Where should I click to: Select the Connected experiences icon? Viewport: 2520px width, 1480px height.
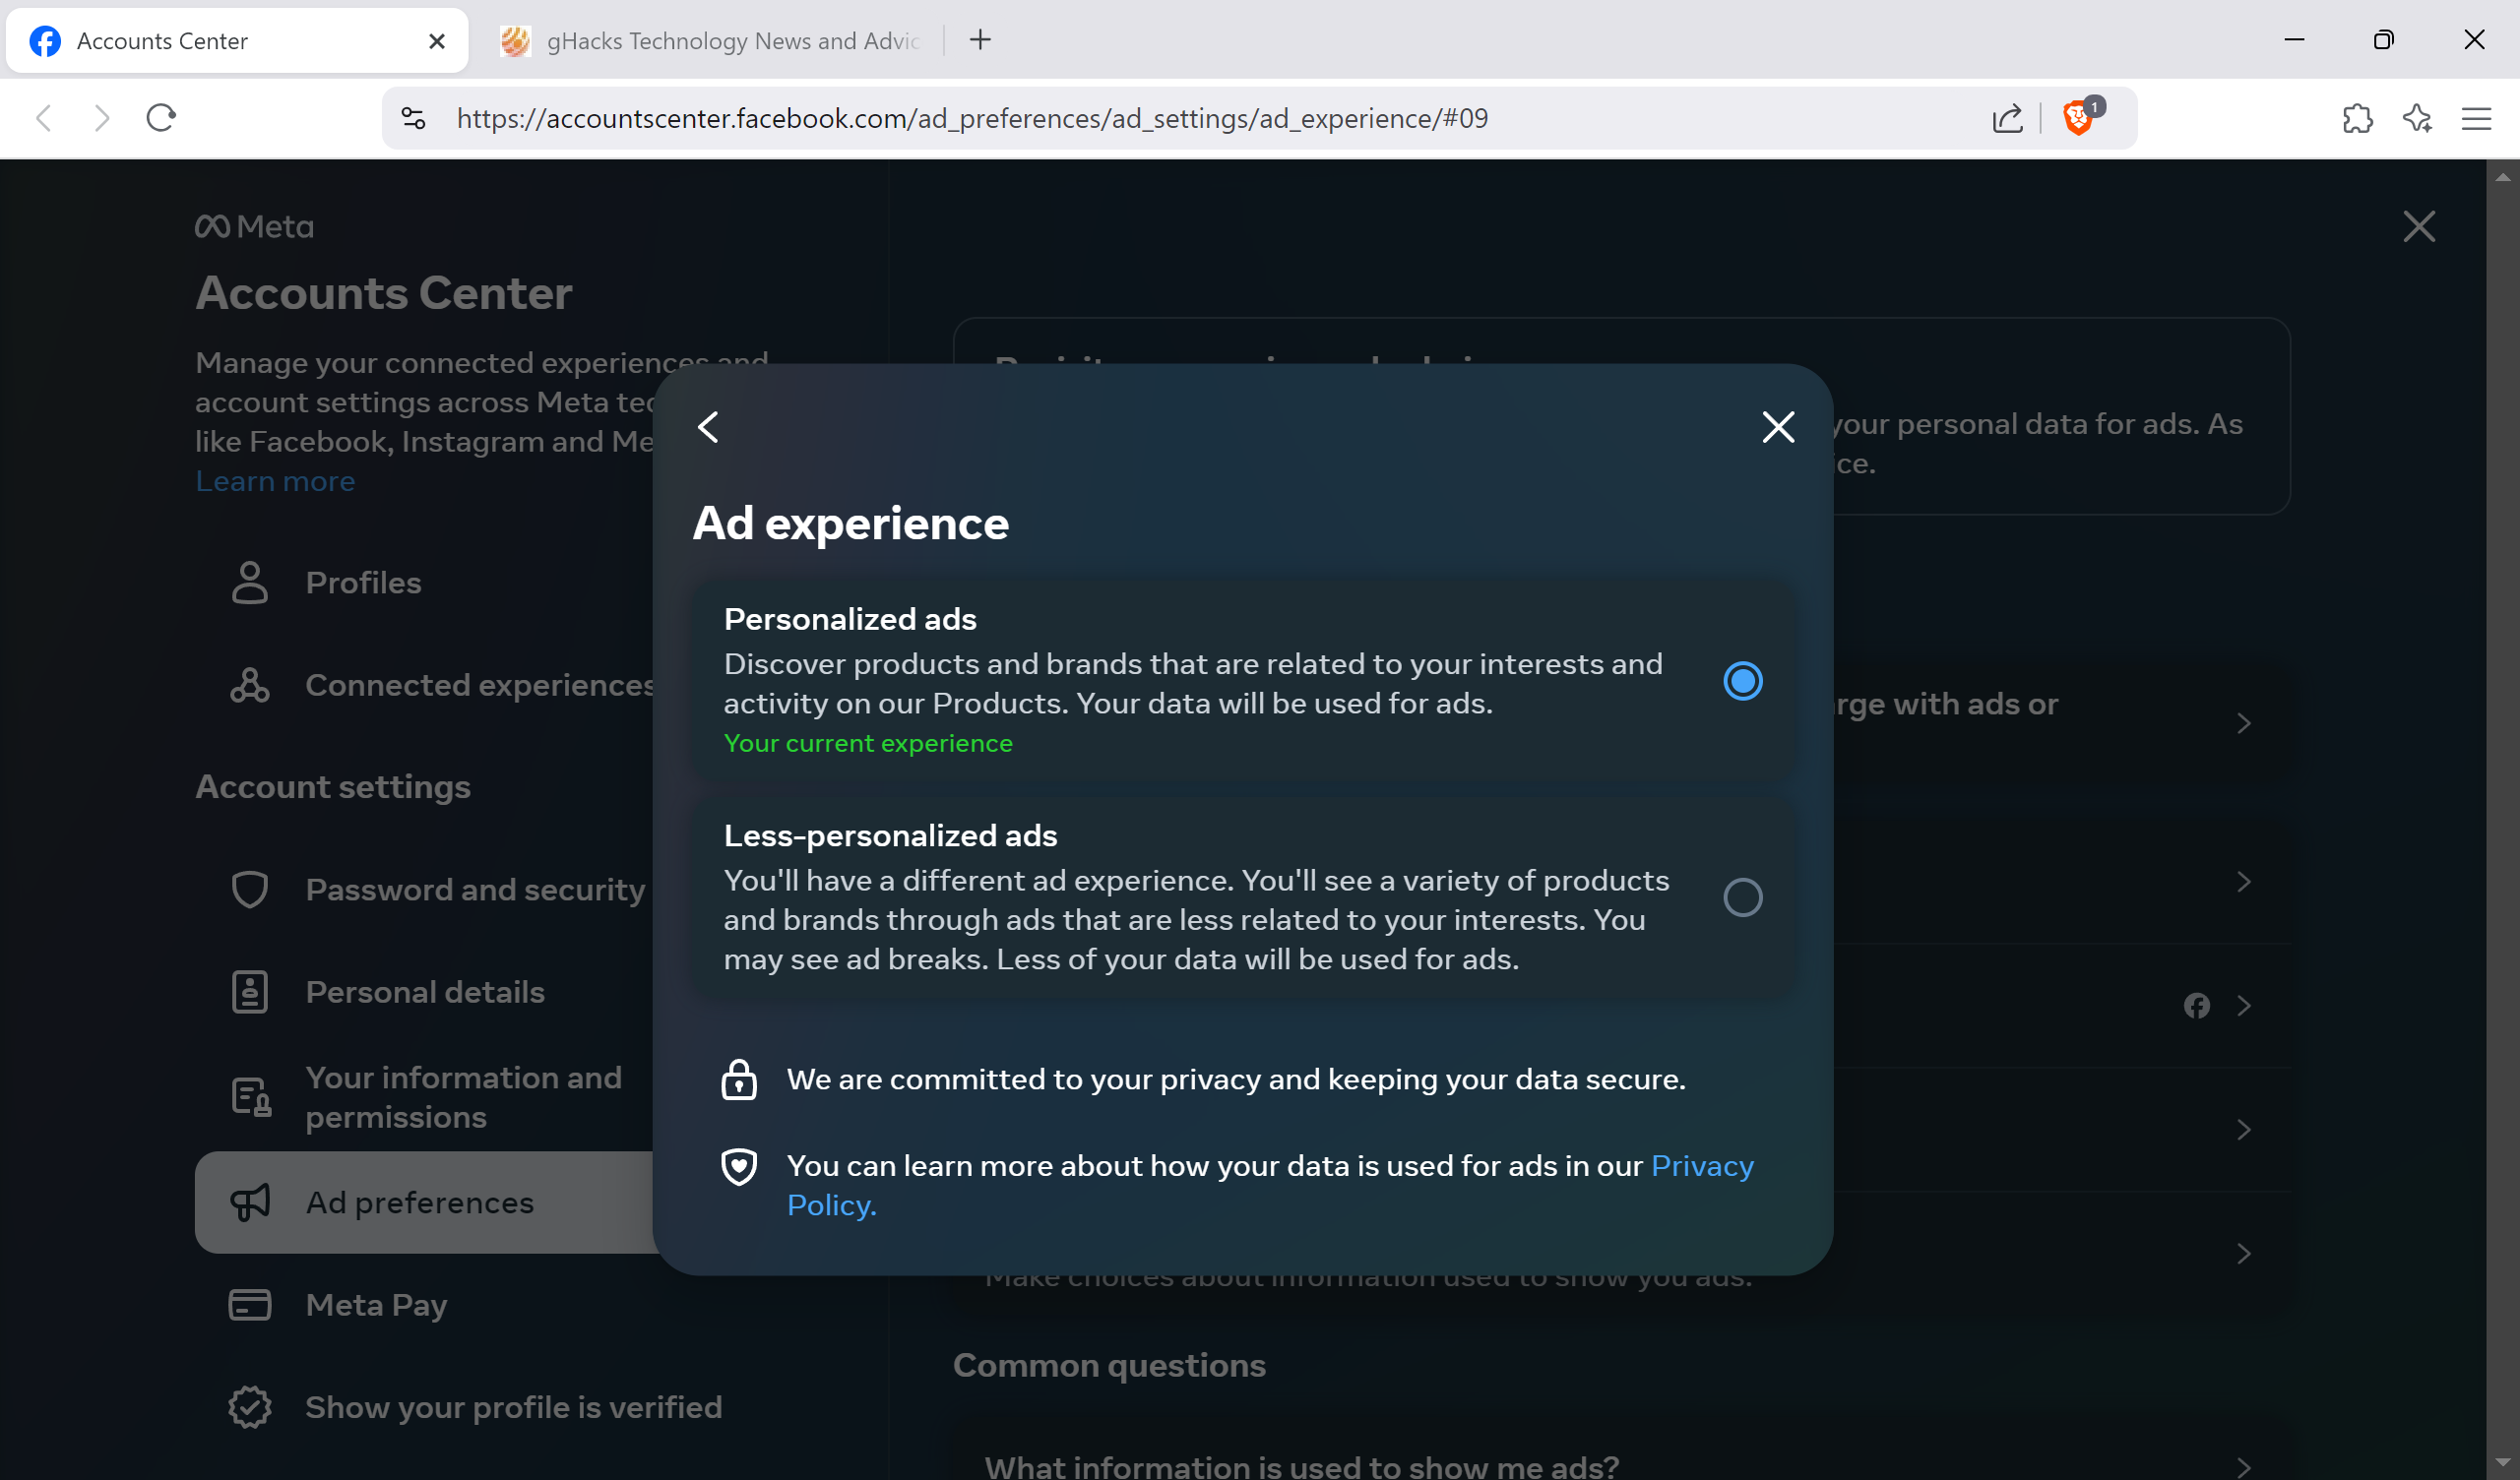(x=249, y=685)
